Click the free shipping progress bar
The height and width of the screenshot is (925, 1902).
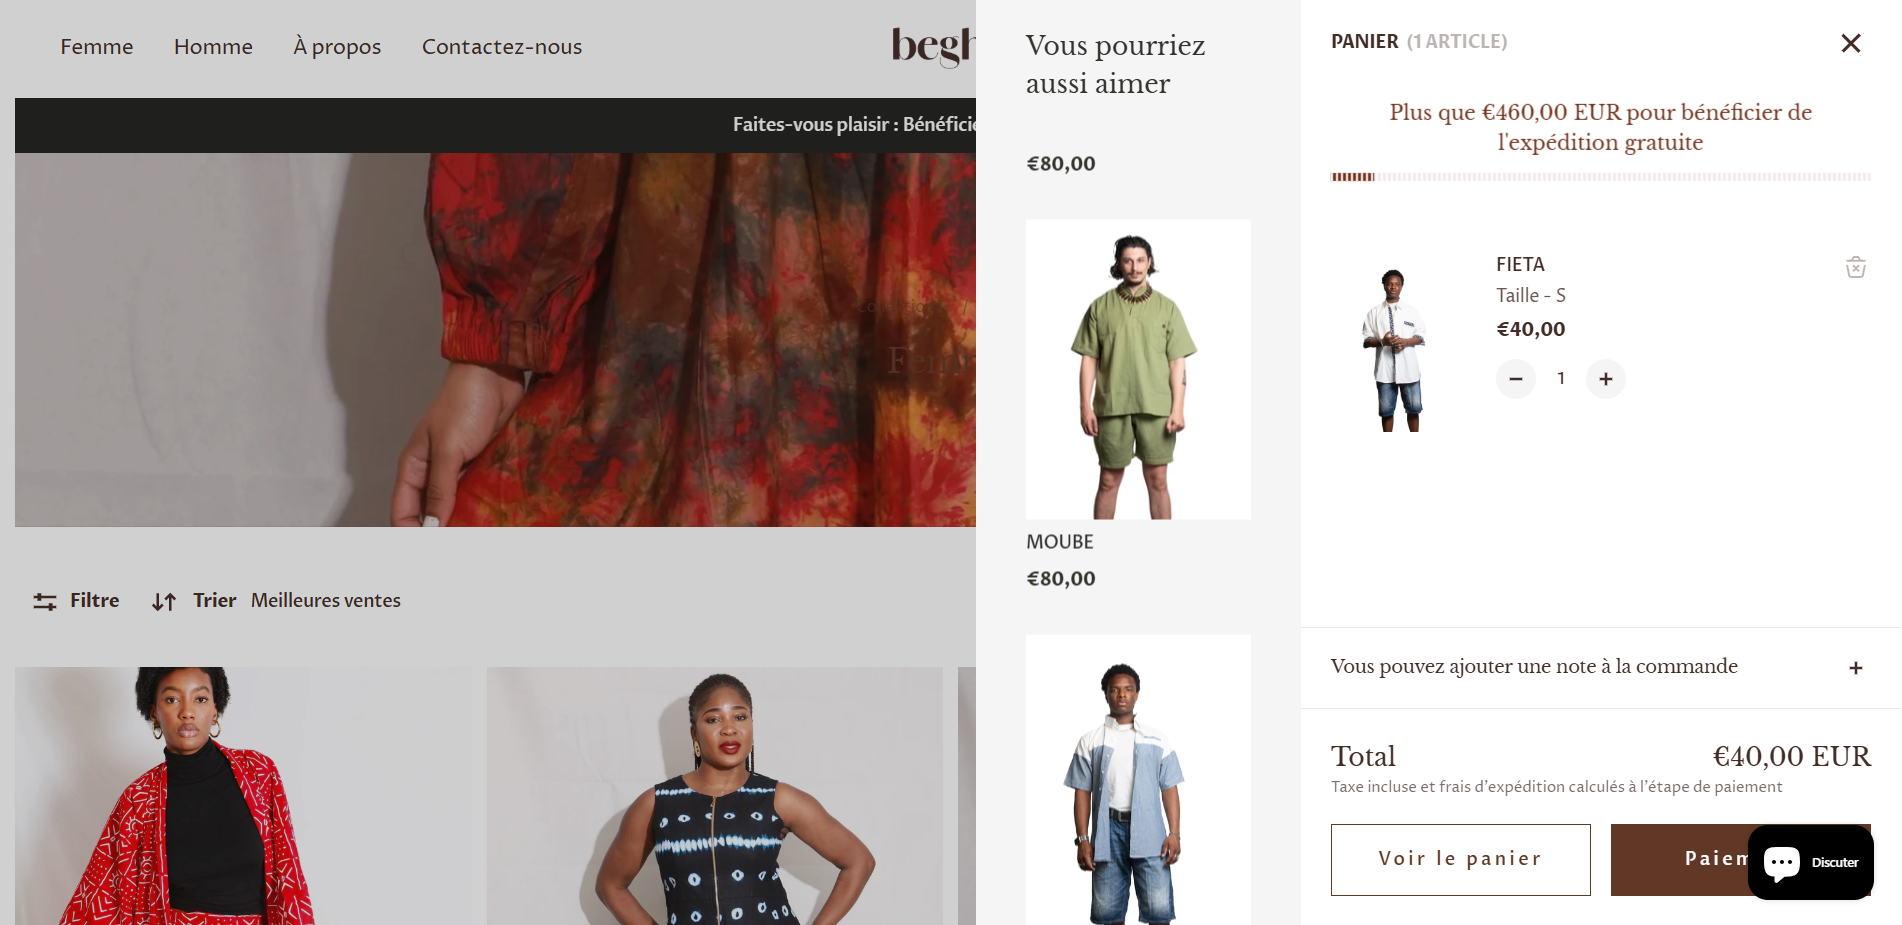coord(1601,177)
